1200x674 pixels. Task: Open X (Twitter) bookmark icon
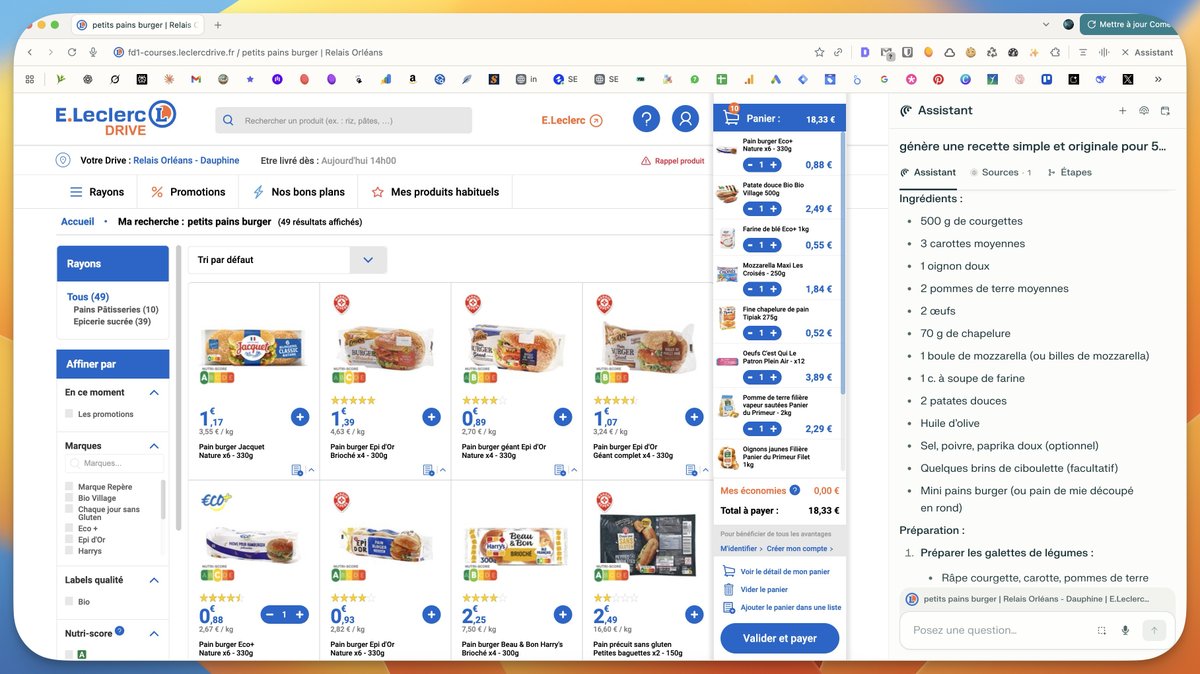[x=1128, y=79]
